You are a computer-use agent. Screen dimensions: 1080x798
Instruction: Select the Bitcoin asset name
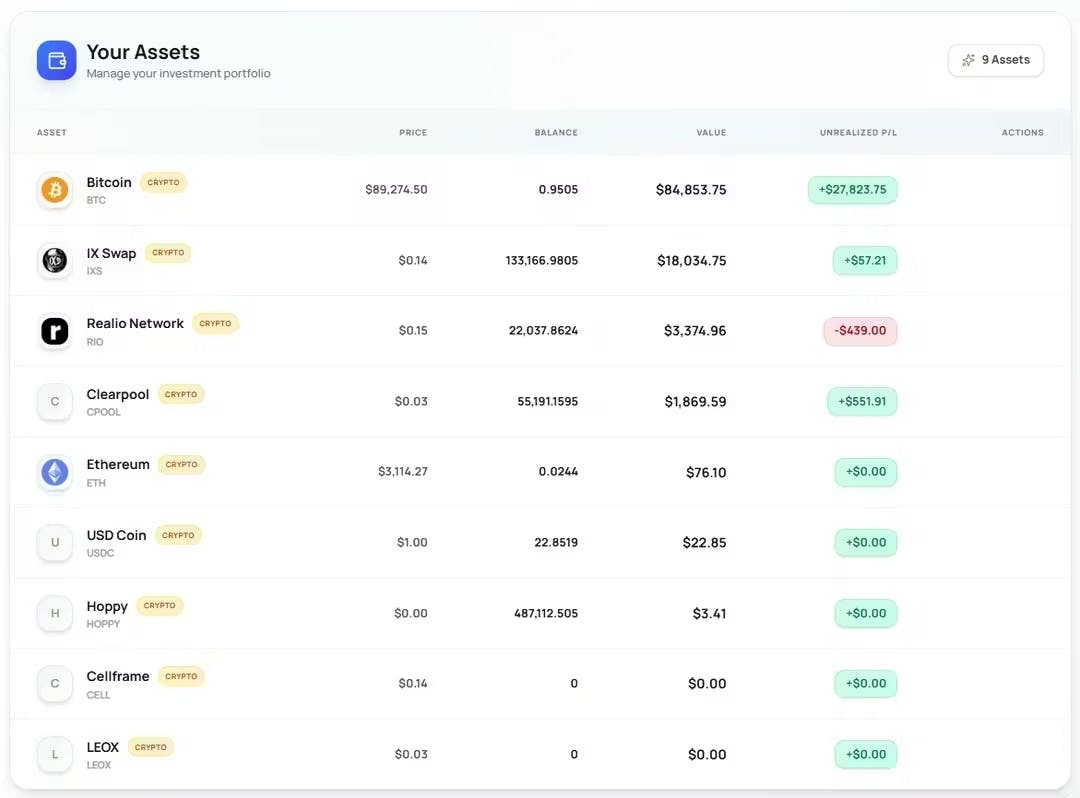(109, 182)
